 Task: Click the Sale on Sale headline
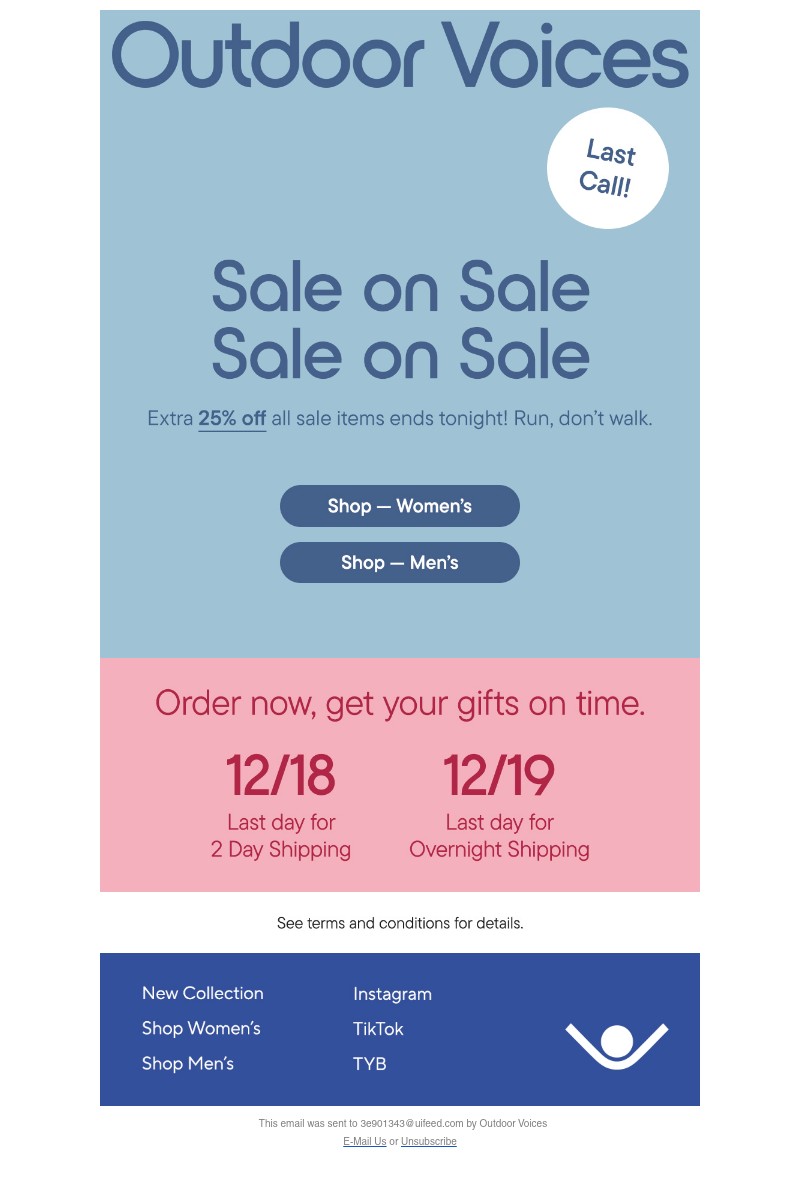click(x=400, y=320)
